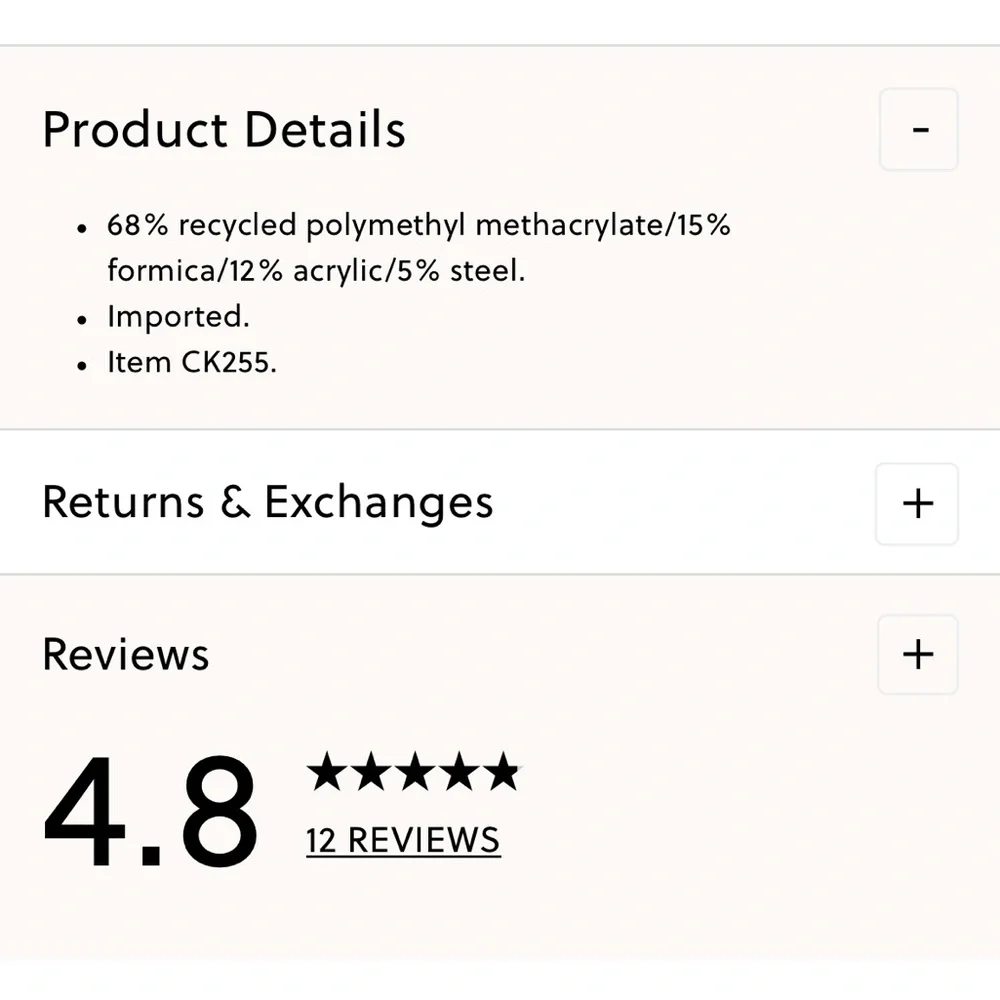
Task: Open the 12 REVIEWS link
Action: click(x=403, y=841)
